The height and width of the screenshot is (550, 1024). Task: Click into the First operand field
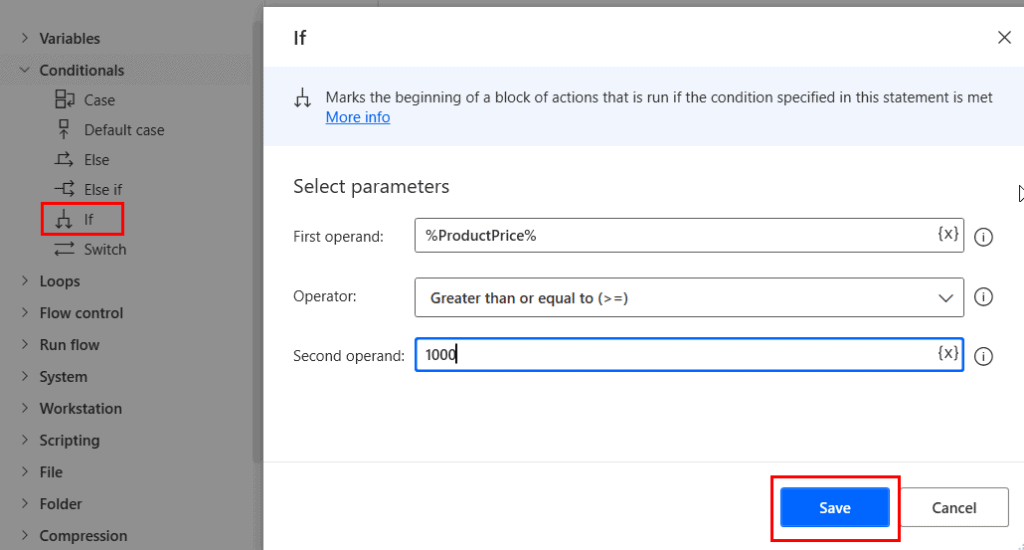point(689,235)
